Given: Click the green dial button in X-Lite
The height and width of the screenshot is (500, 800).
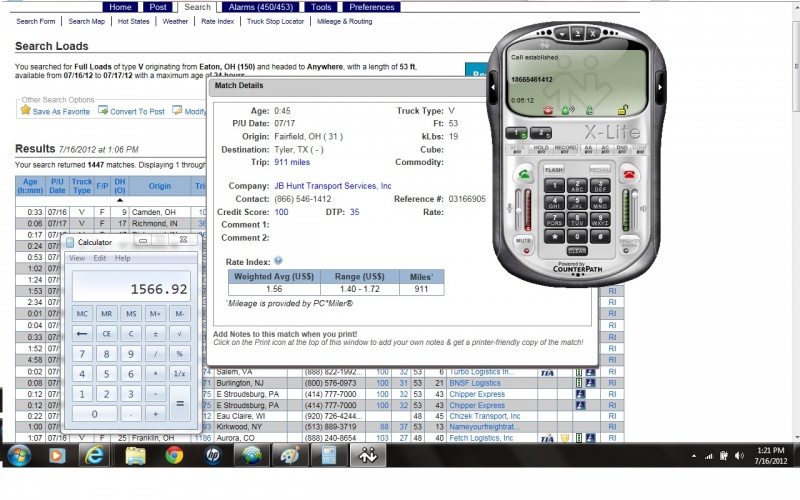Looking at the screenshot, I should [x=524, y=174].
